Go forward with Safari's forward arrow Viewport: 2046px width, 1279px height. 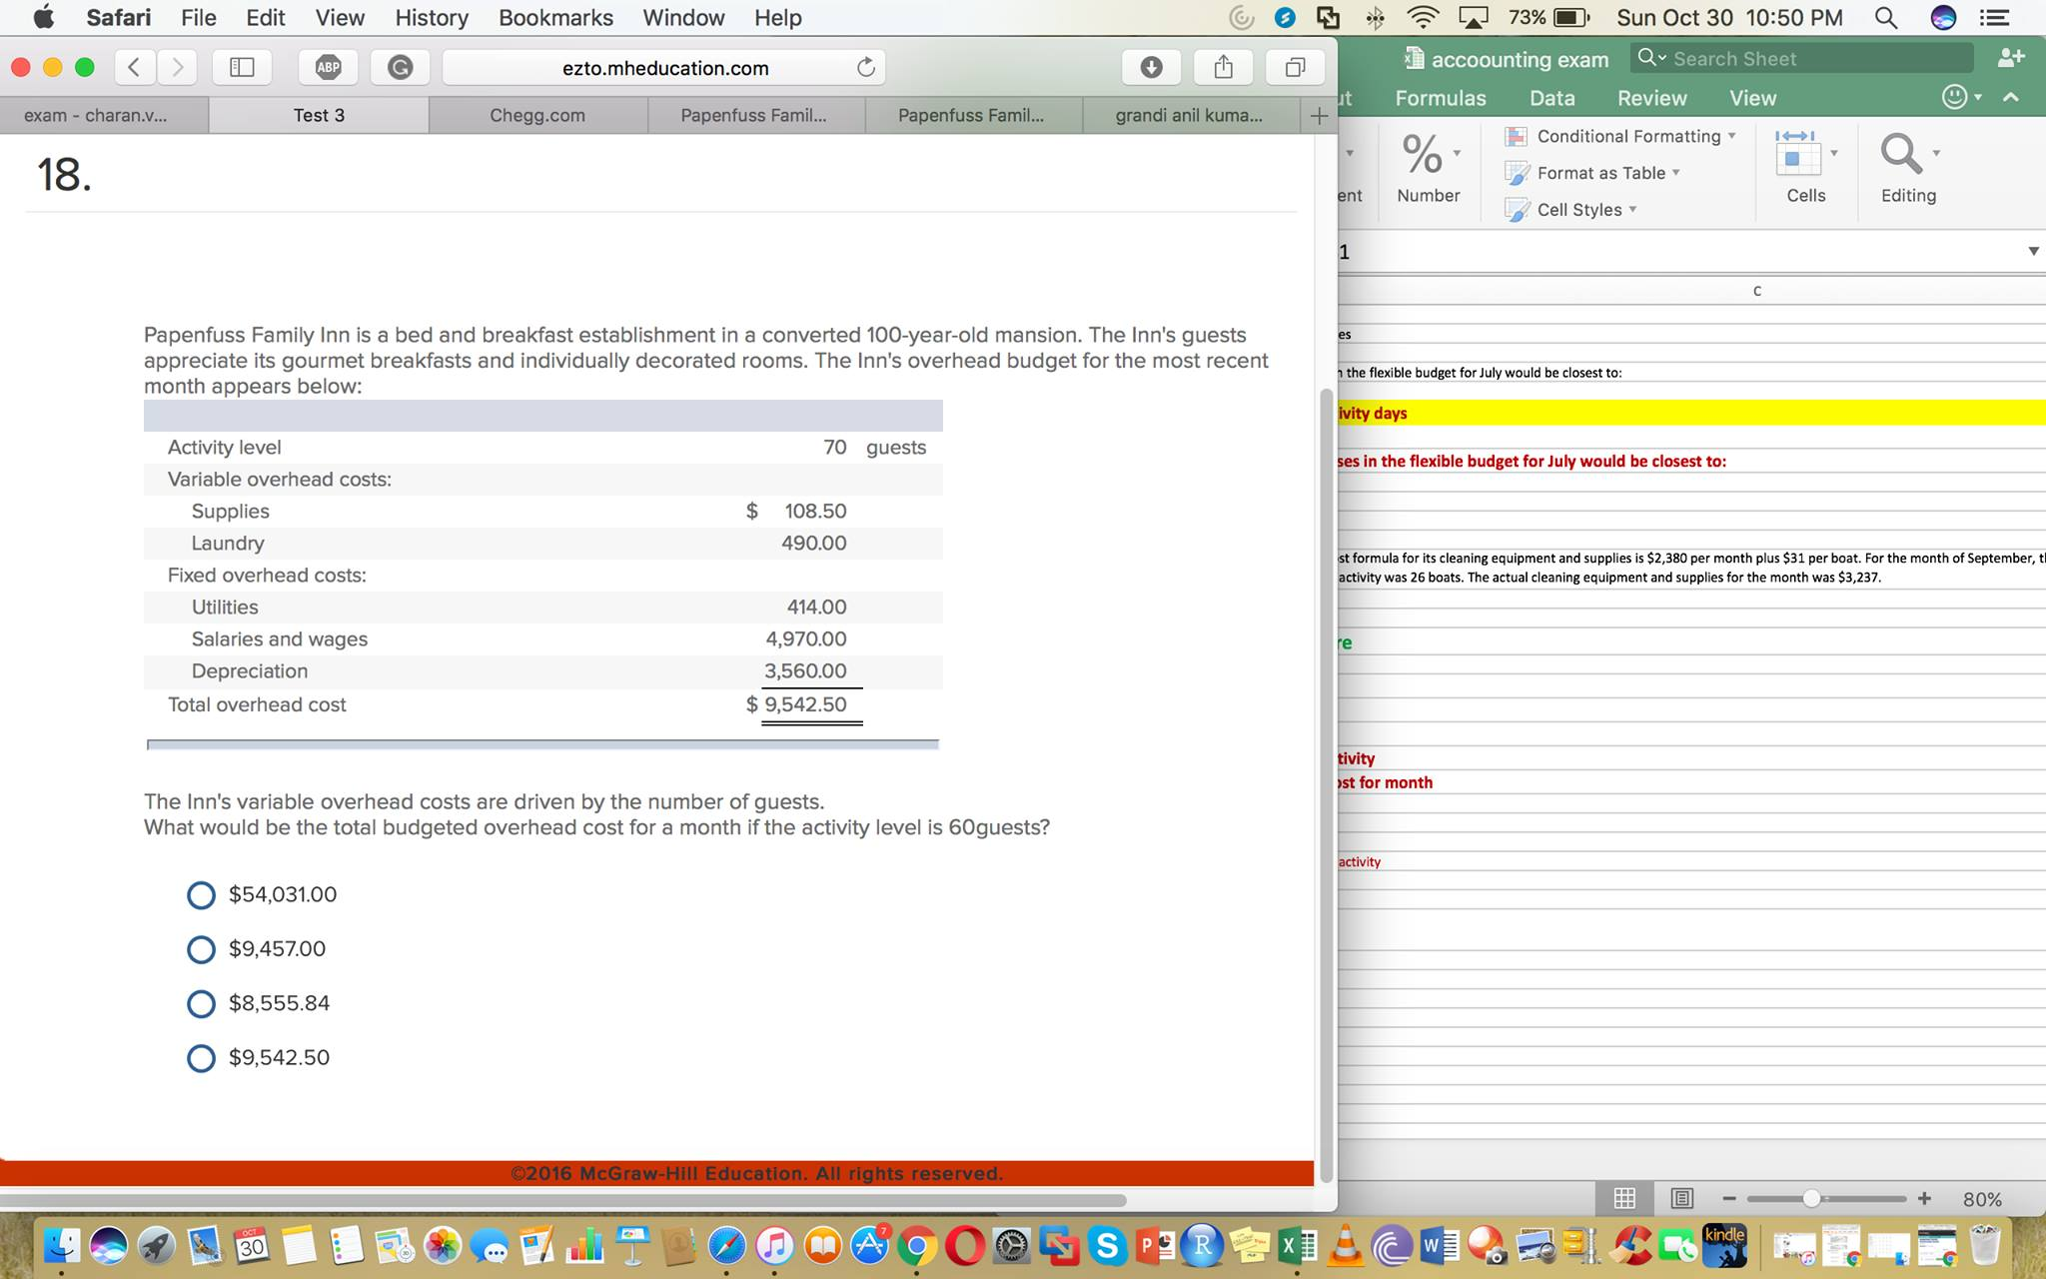coord(177,67)
